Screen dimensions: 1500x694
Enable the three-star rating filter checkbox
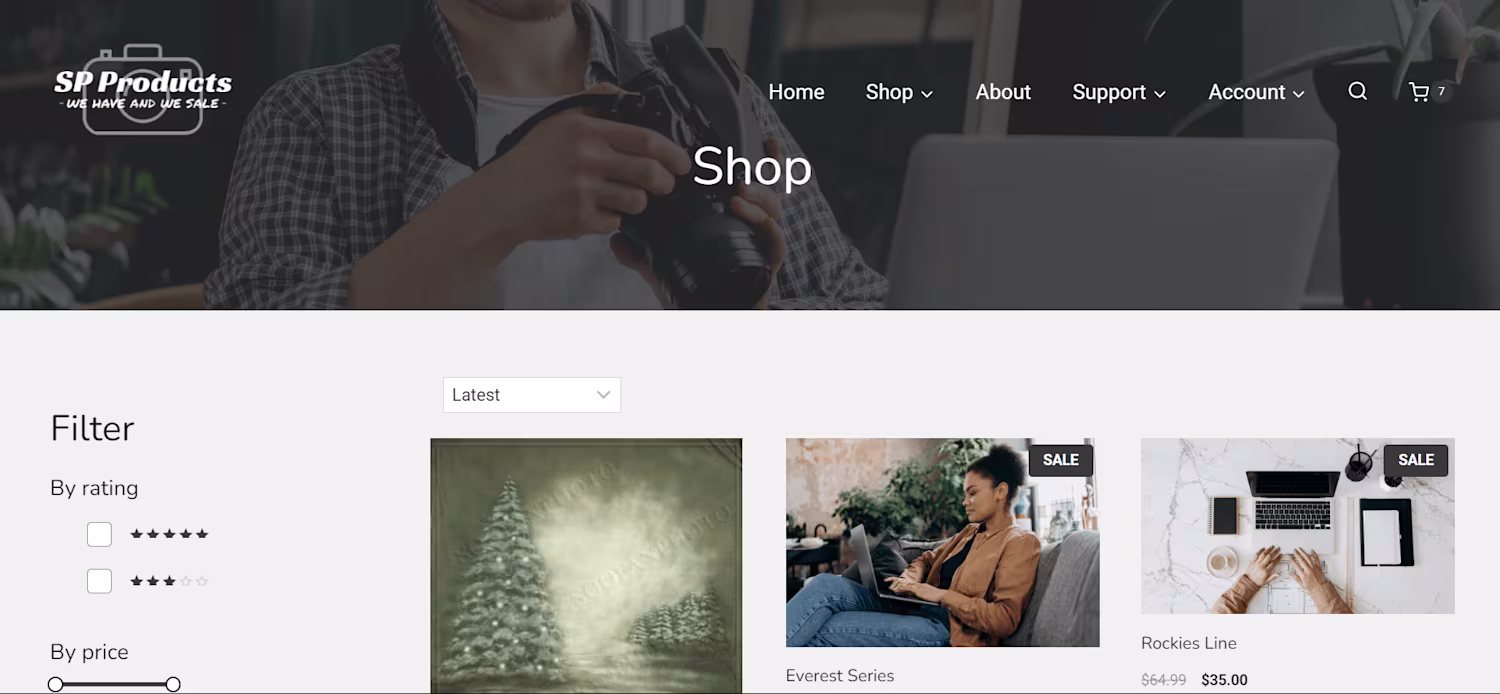(99, 581)
